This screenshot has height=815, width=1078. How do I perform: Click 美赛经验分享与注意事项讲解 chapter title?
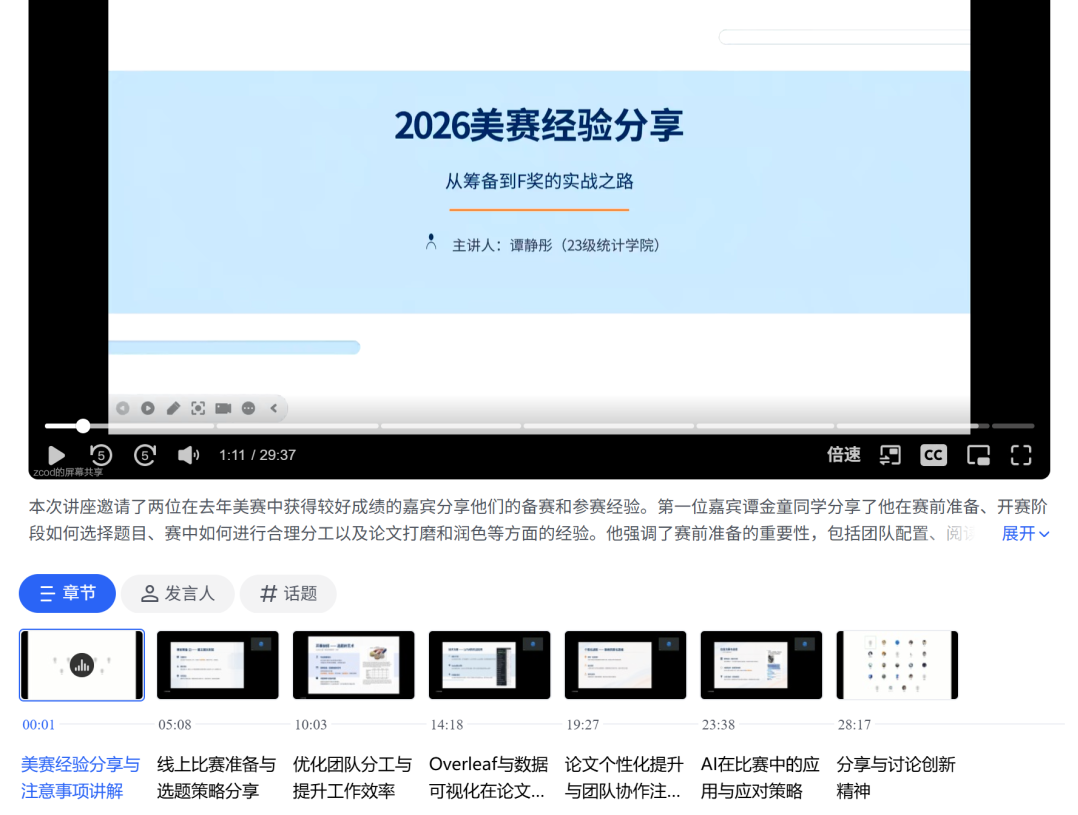[x=80, y=777]
